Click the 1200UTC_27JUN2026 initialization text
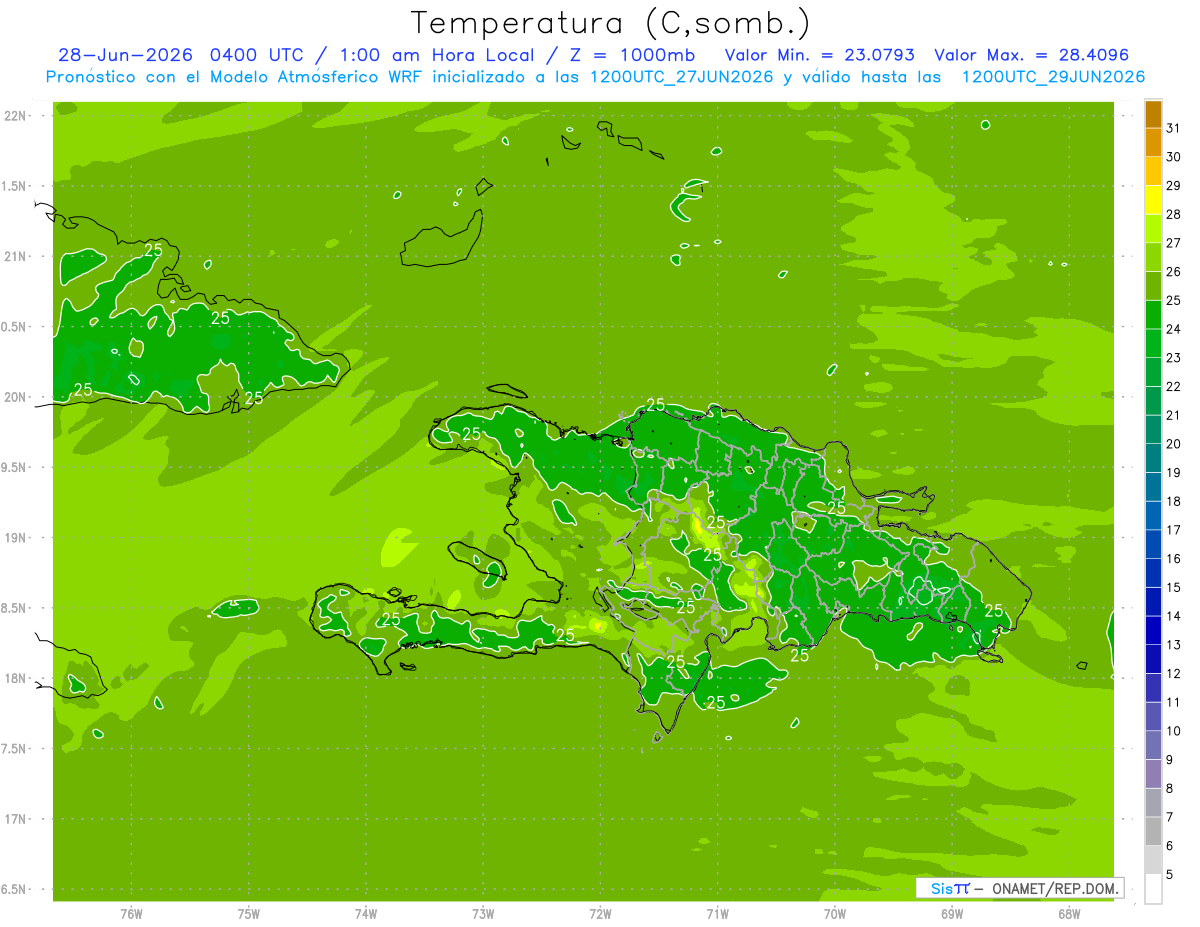This screenshot has width=1200, height=927. coord(682,77)
